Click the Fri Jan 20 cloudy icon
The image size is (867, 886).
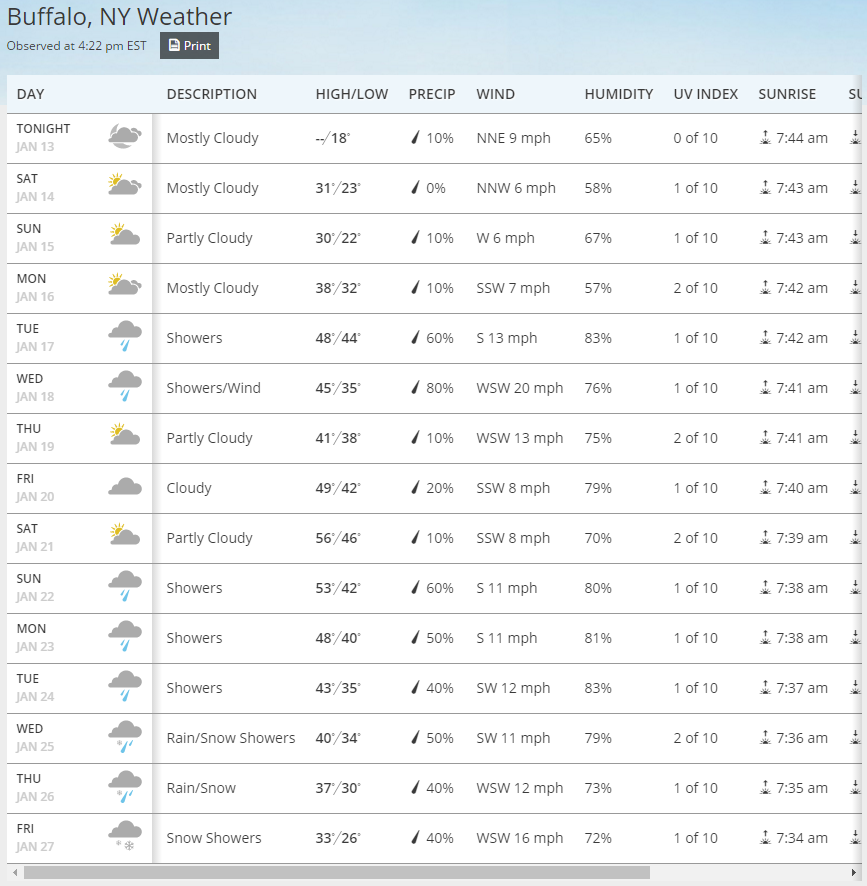coord(125,487)
